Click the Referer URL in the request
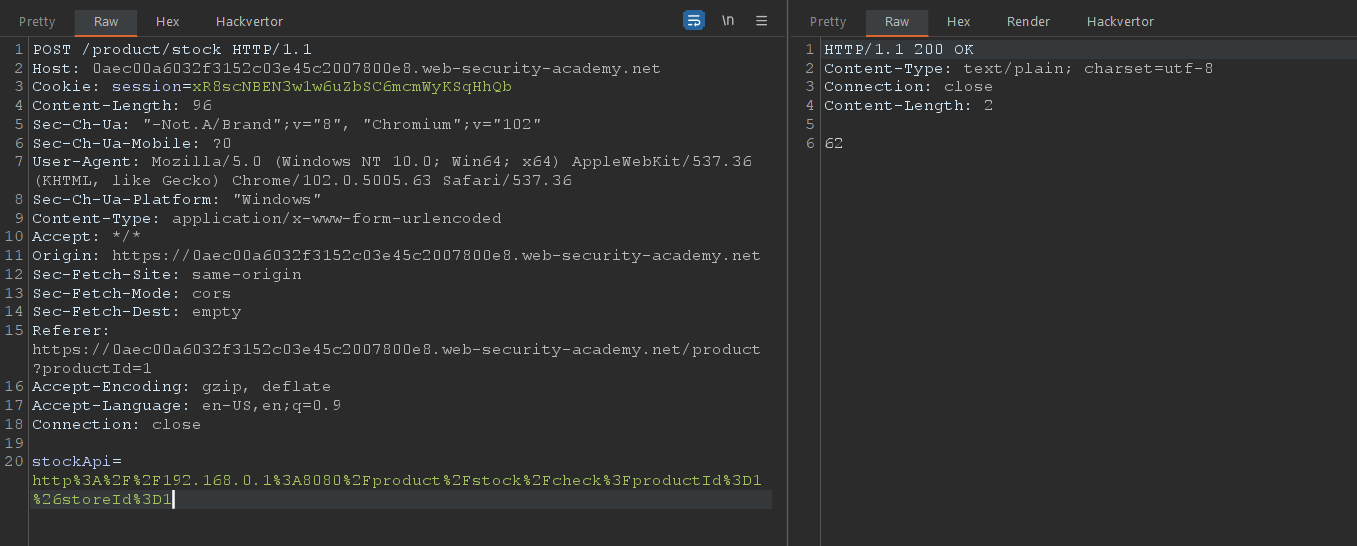 point(396,349)
